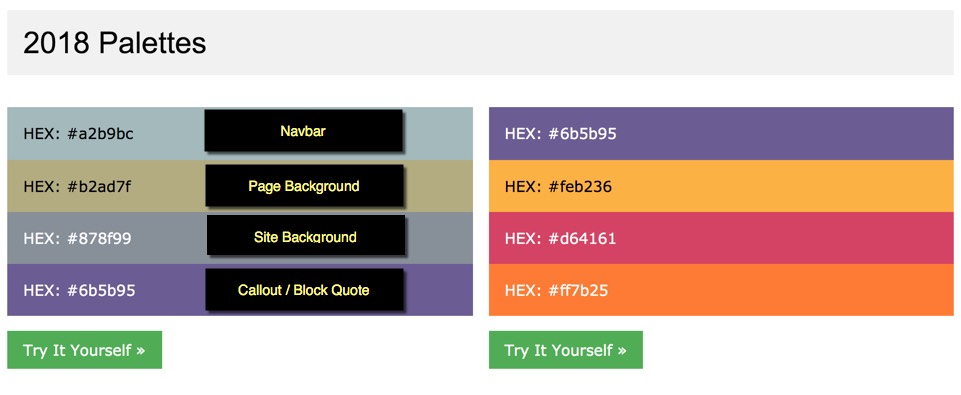Pick the #d64161 crimson color row

721,238
